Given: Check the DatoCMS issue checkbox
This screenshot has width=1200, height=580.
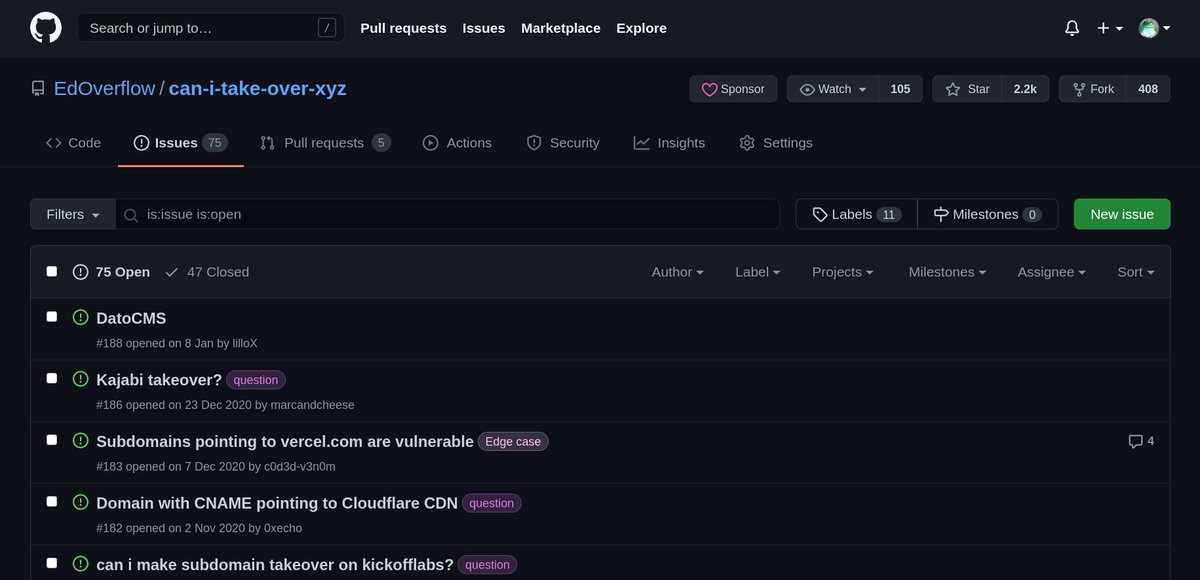Looking at the screenshot, I should click(x=52, y=316).
